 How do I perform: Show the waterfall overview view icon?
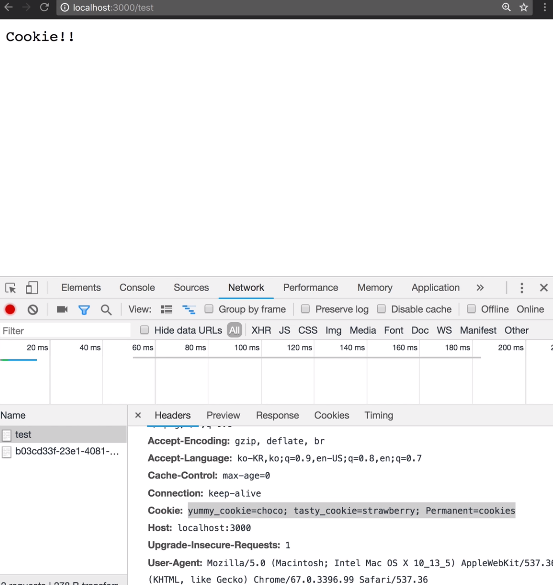click(x=189, y=309)
